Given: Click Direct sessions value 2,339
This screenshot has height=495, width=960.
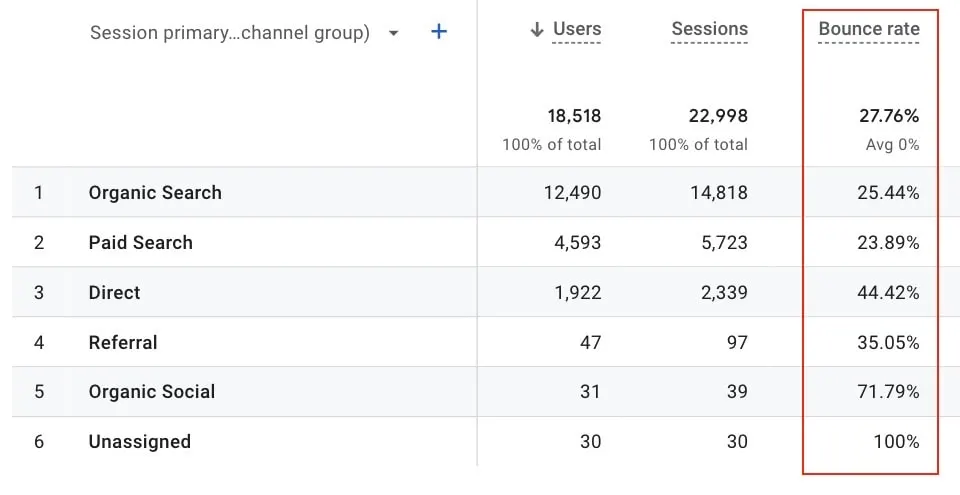Looking at the screenshot, I should [724, 292].
